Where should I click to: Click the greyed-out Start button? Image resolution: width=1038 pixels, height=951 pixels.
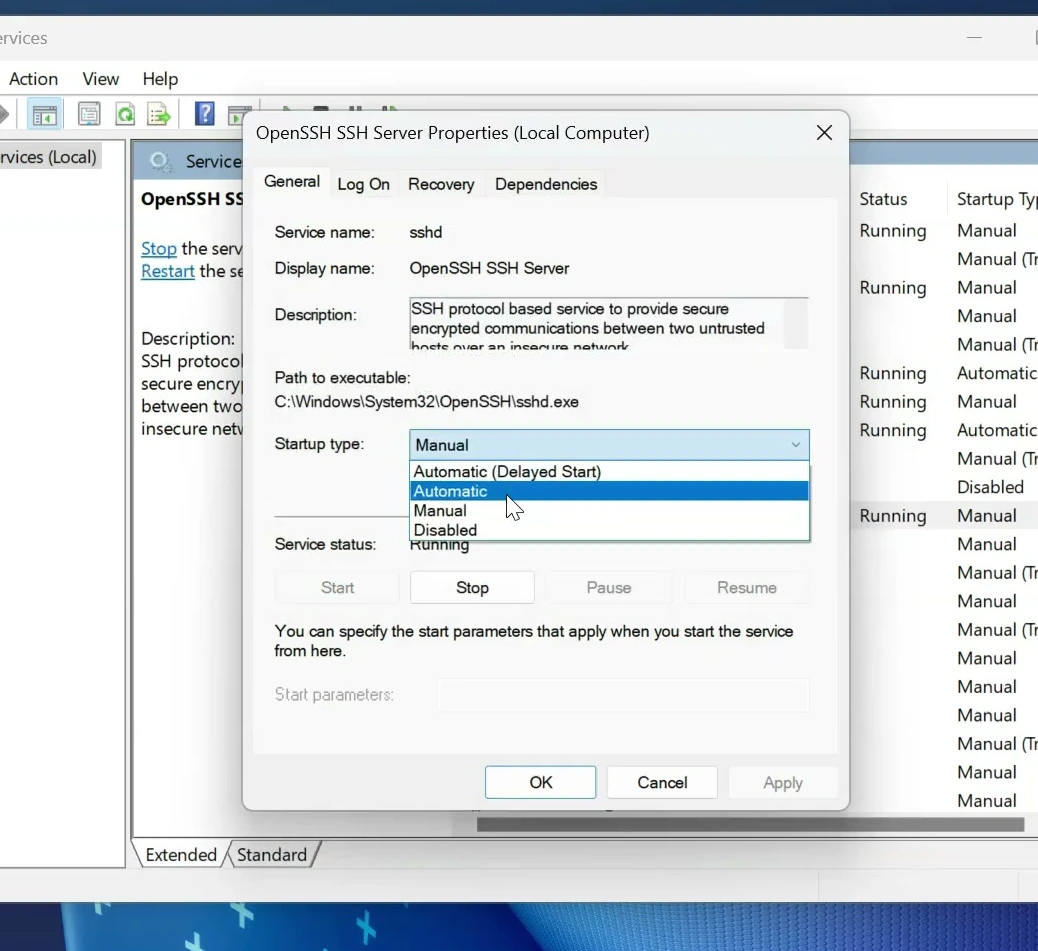point(338,588)
